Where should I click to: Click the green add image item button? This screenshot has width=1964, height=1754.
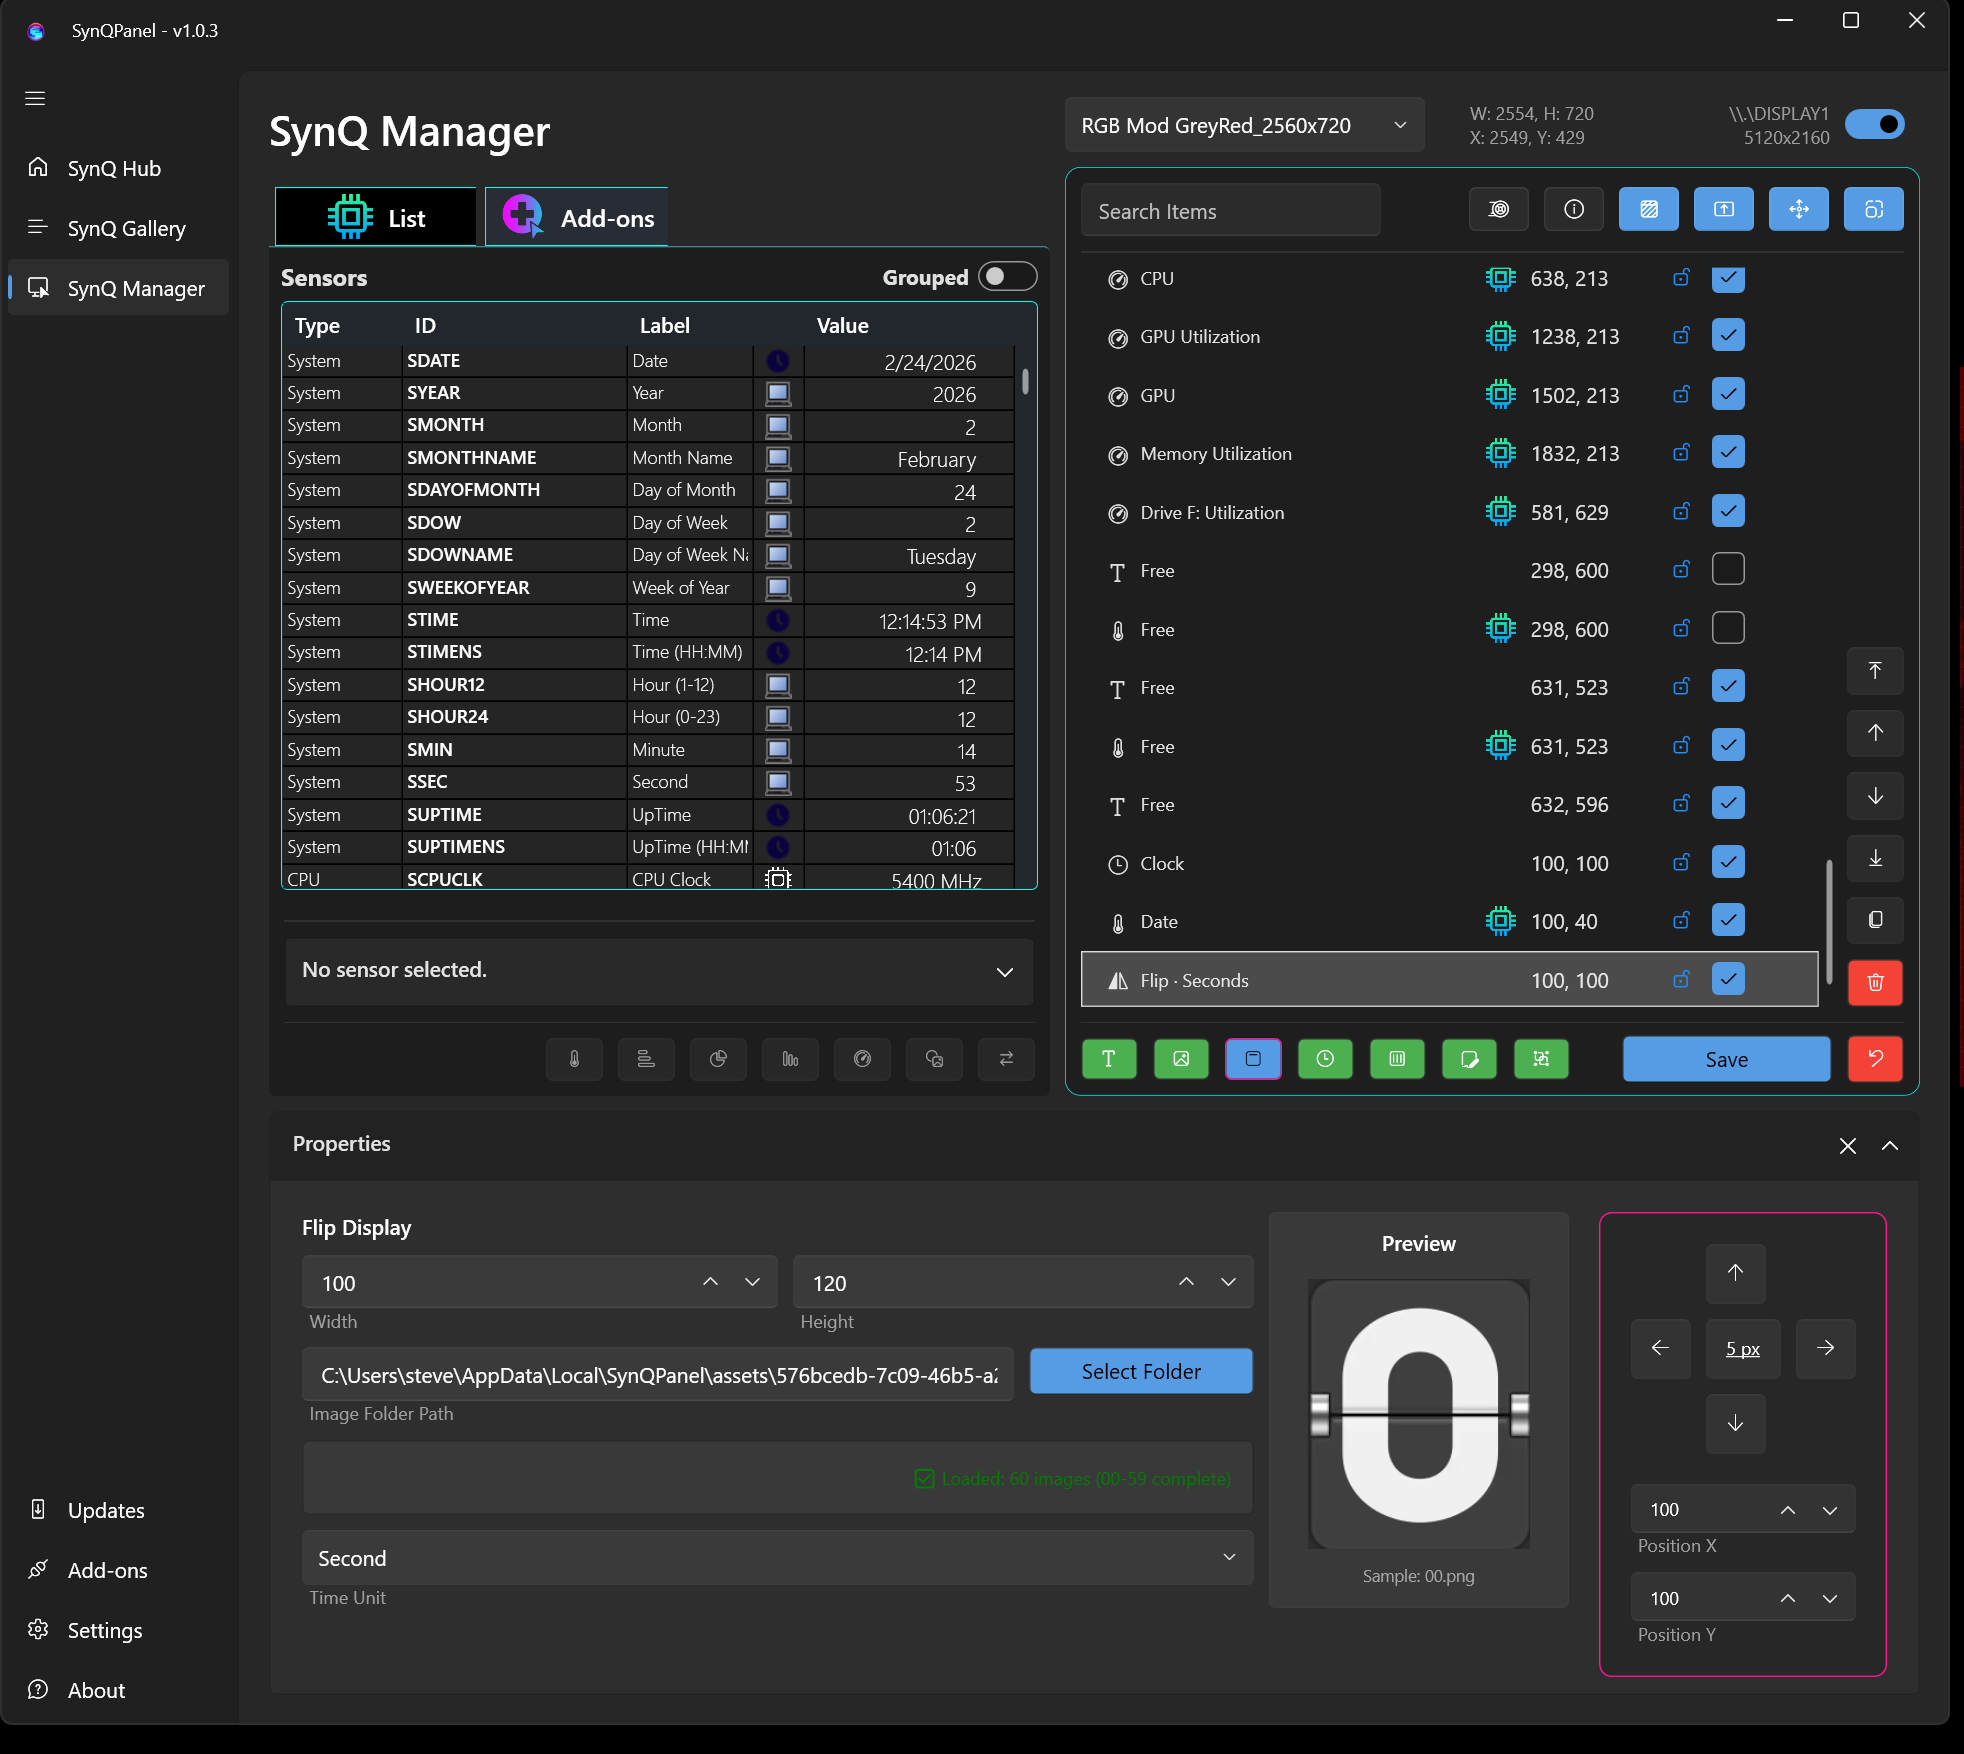[1181, 1059]
